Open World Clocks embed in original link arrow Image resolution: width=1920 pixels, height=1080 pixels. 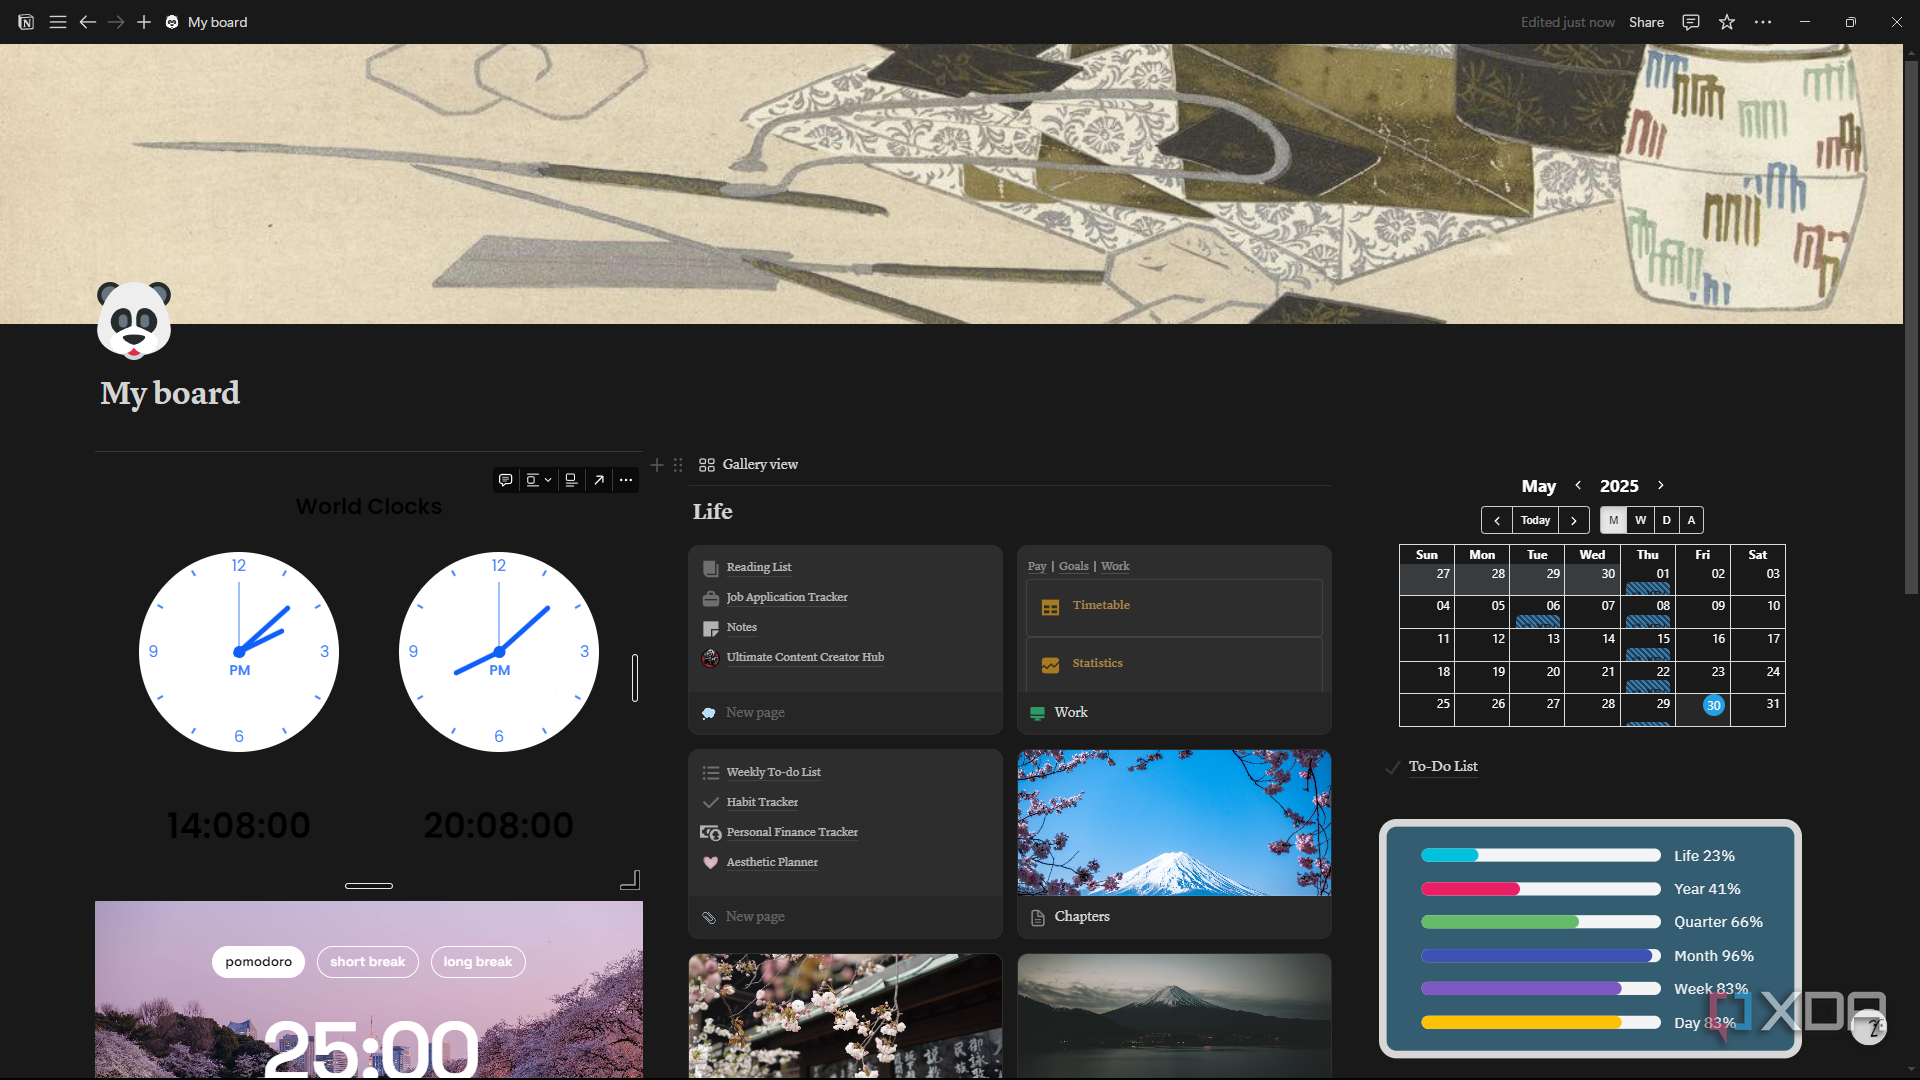tap(599, 480)
